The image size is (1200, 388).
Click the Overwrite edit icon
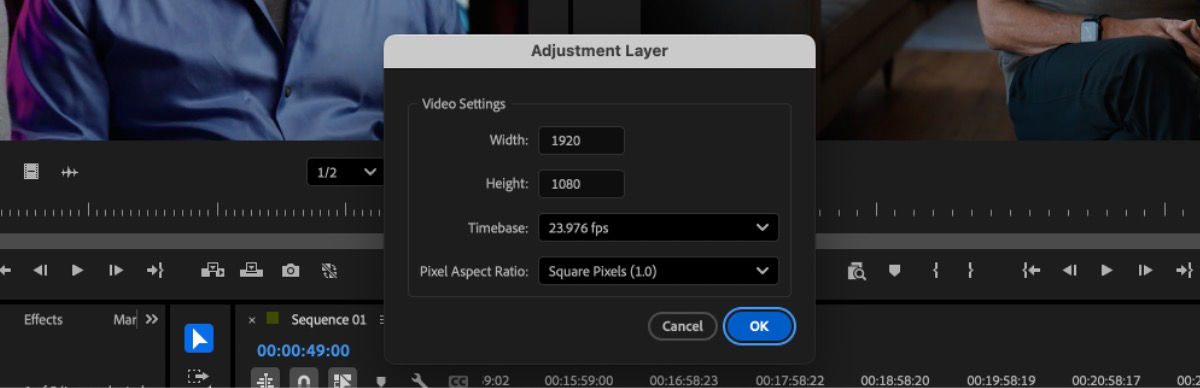click(252, 270)
